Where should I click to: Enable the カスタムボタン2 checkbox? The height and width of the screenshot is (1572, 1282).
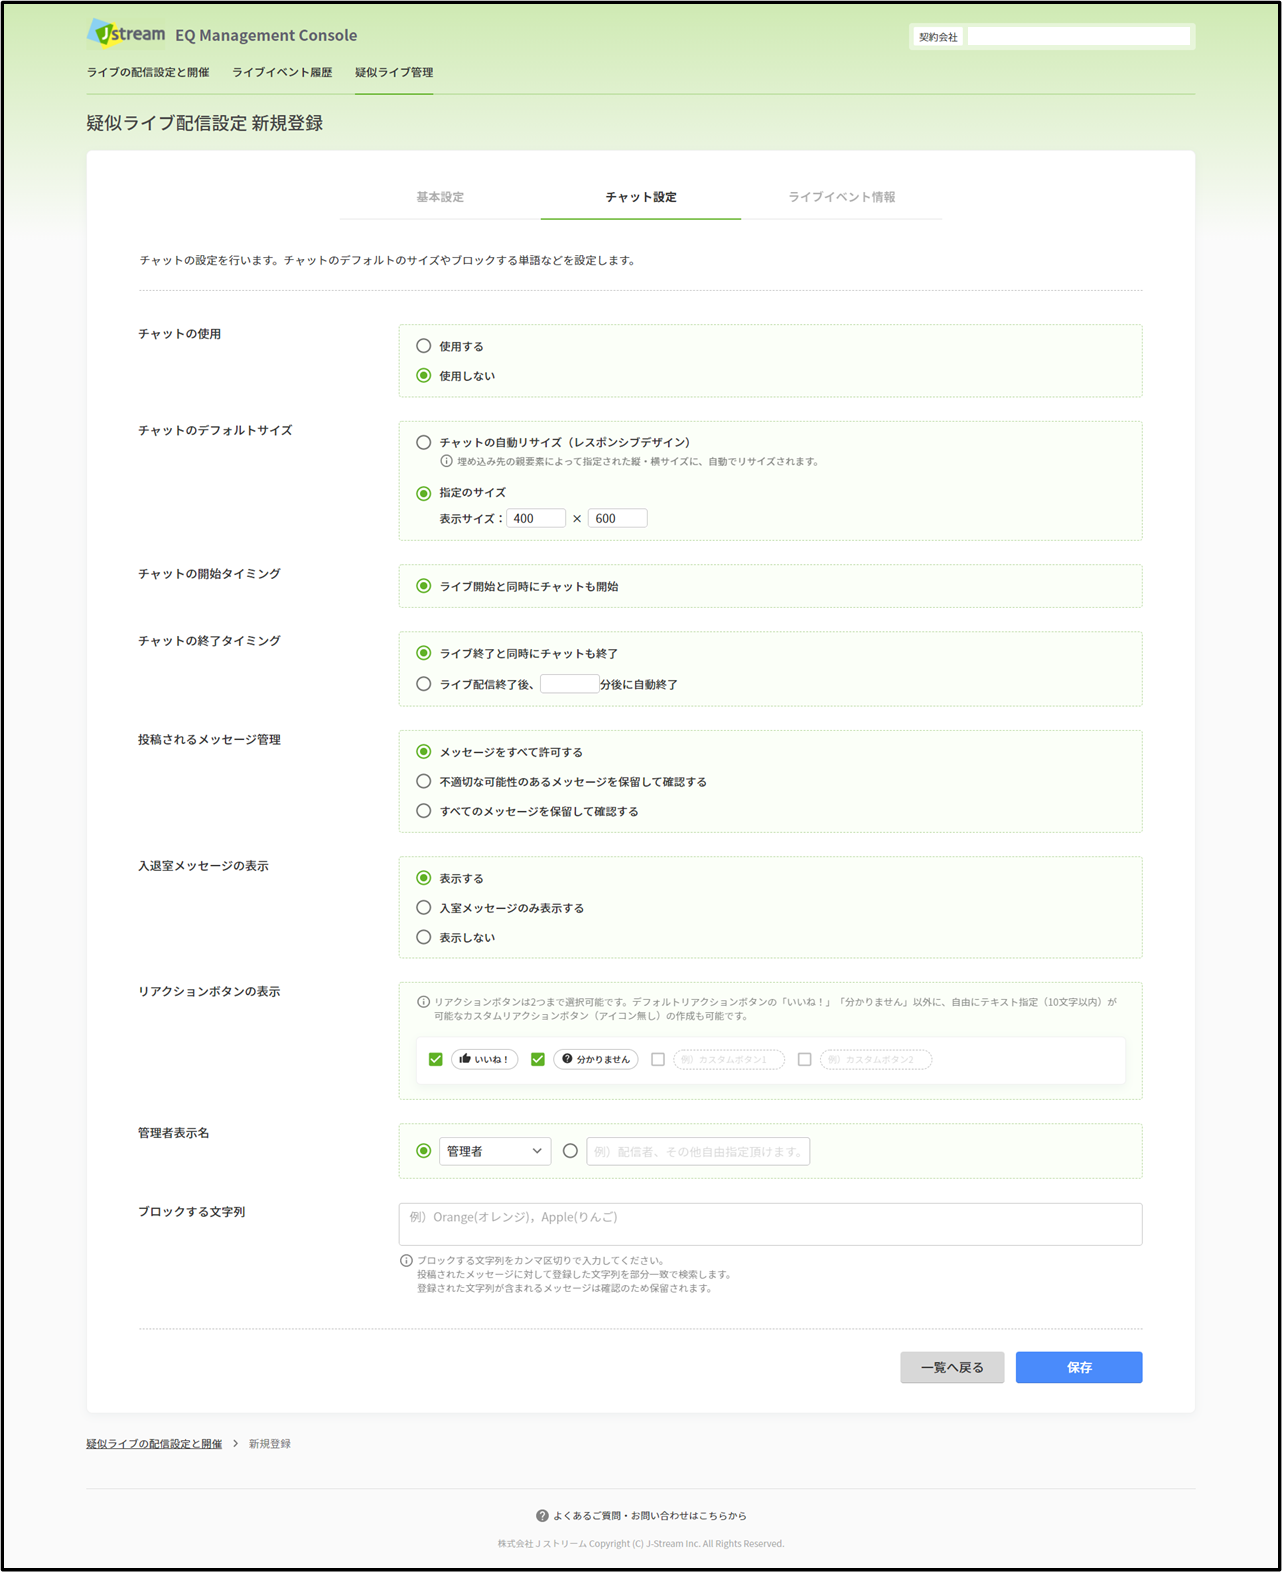coord(804,1059)
